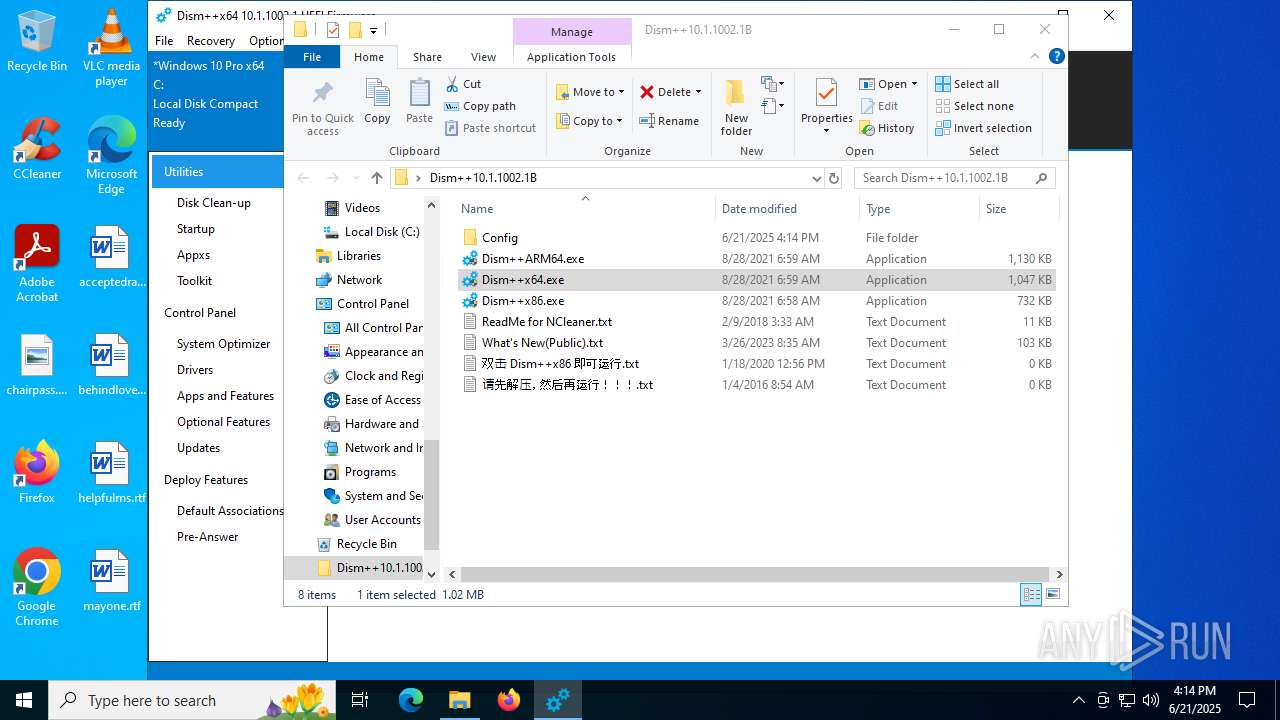Image resolution: width=1280 pixels, height=720 pixels.
Task: Open Firefox from the taskbar
Action: point(508,700)
